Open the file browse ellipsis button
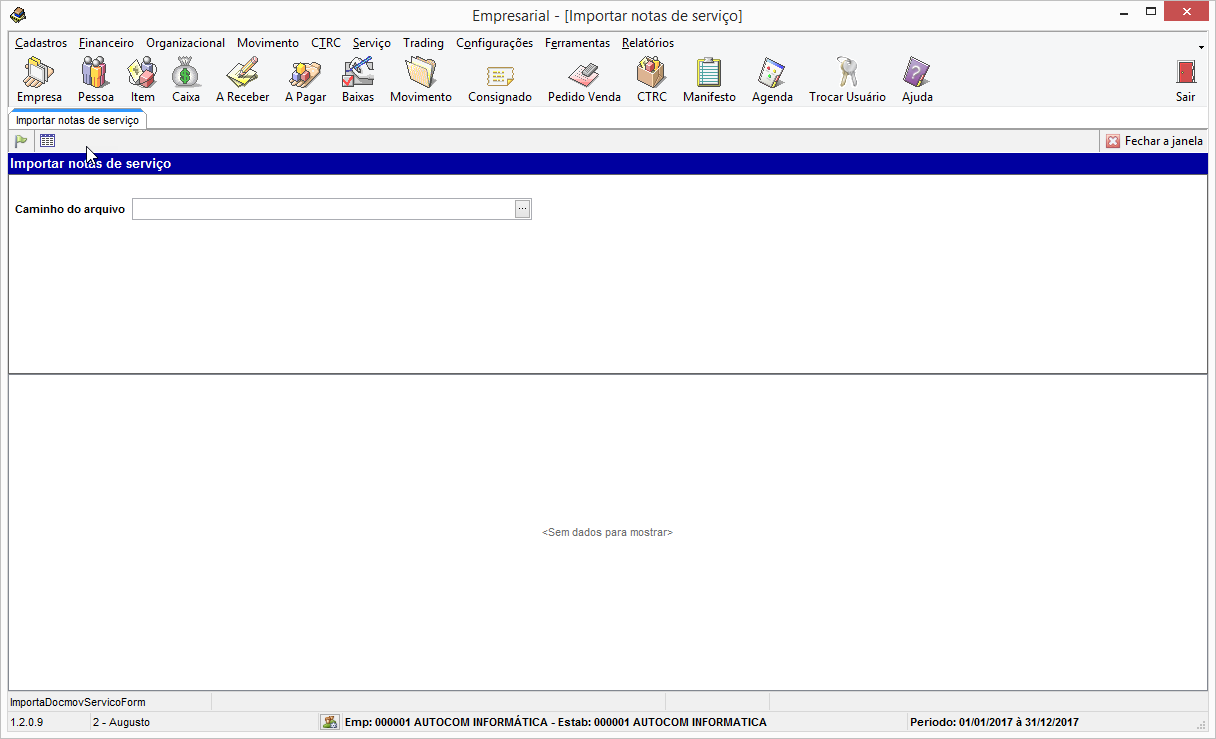Image resolution: width=1216 pixels, height=739 pixels. pyautogui.click(x=523, y=209)
